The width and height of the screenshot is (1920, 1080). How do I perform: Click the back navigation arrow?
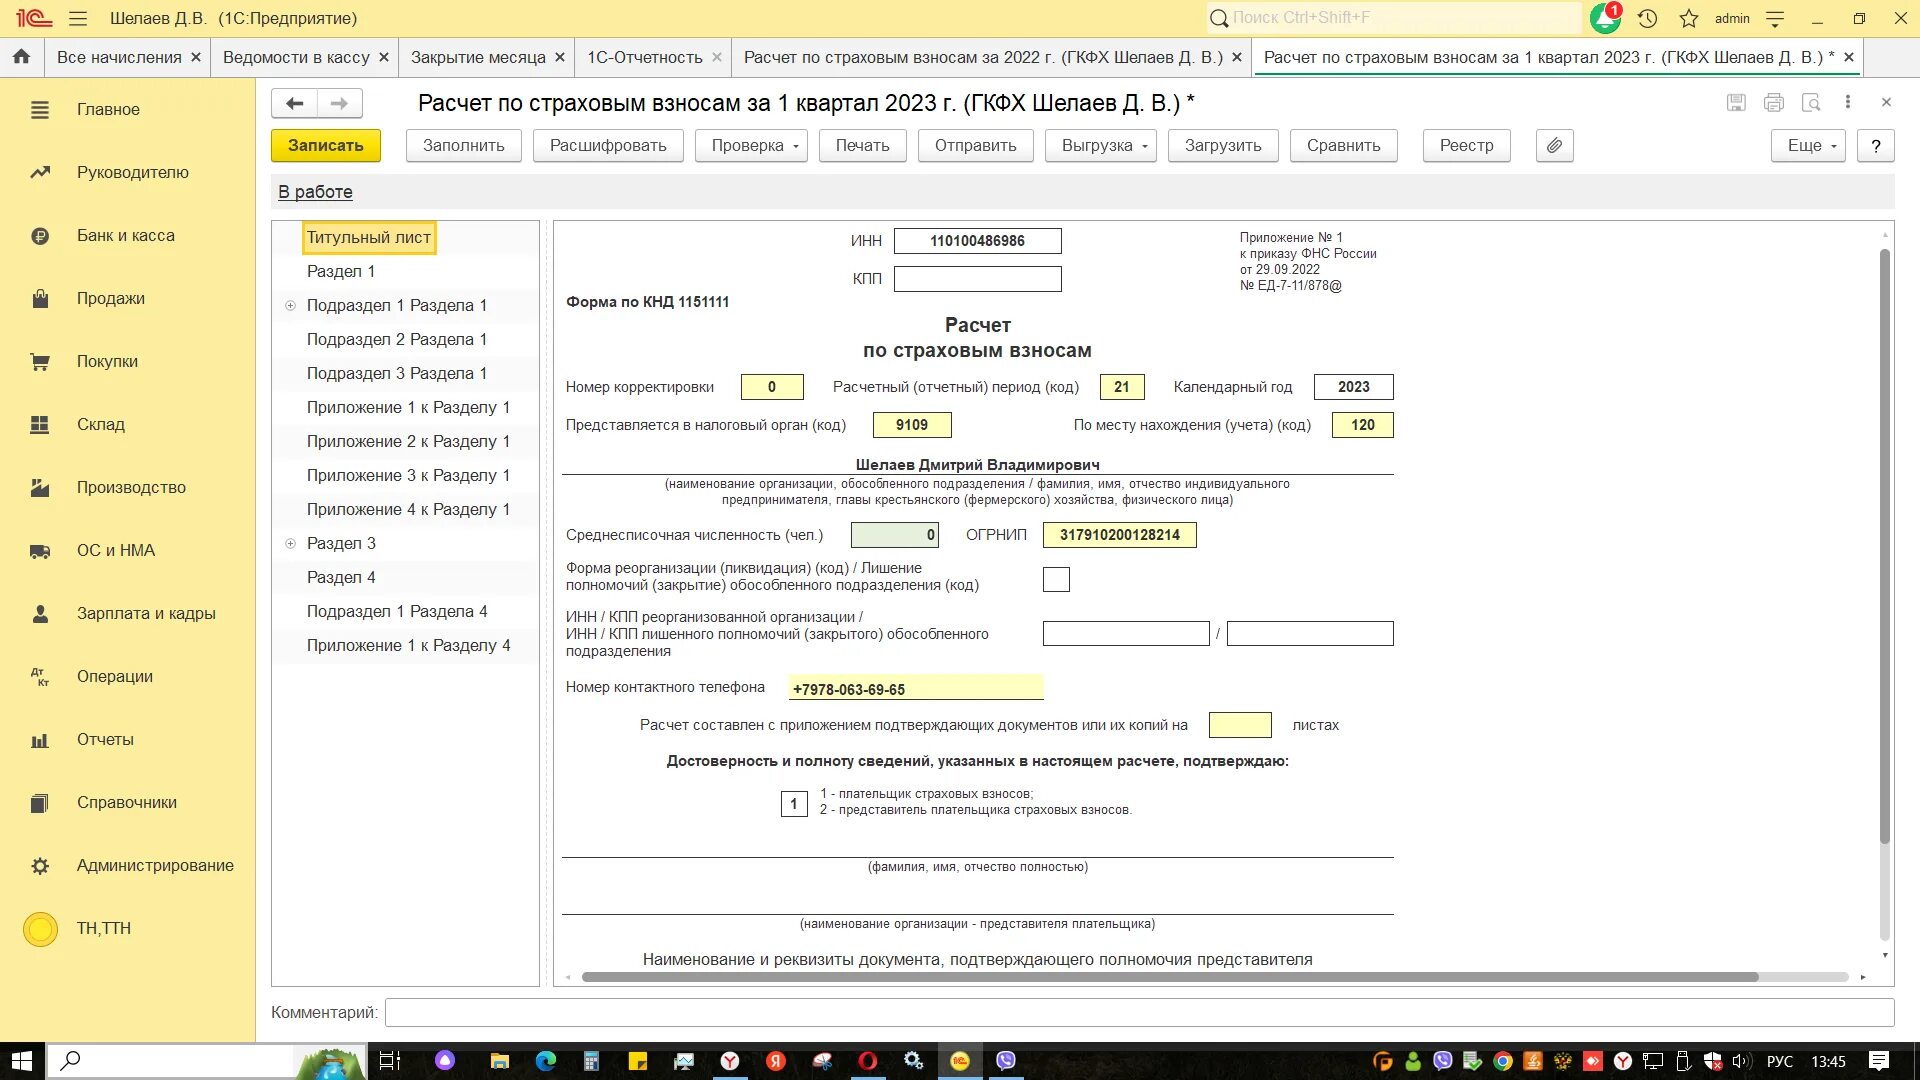[294, 103]
